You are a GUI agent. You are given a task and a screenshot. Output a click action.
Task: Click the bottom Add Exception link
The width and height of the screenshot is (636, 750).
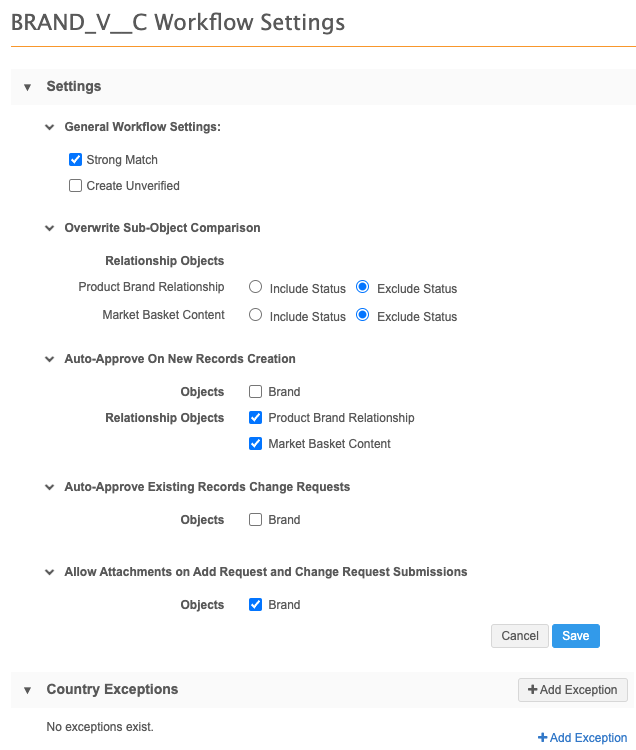click(582, 738)
